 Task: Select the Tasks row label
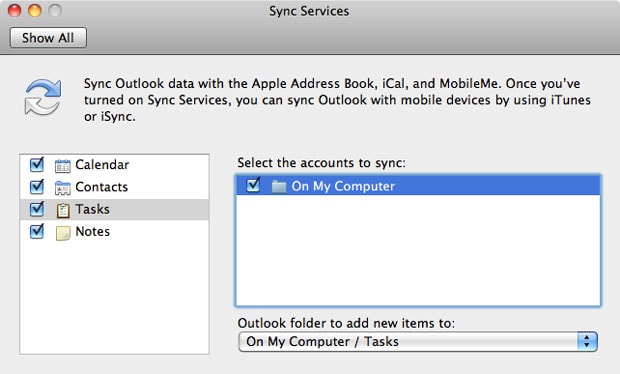point(93,209)
